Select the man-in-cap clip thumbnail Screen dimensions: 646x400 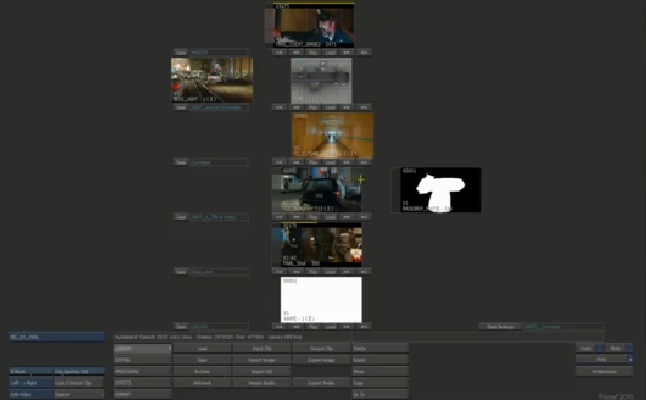314,26
